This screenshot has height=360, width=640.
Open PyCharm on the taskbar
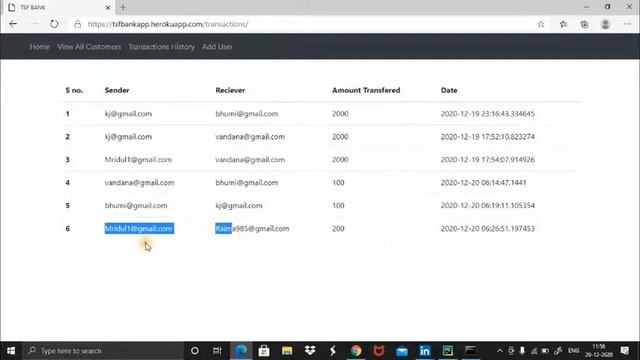click(448, 351)
